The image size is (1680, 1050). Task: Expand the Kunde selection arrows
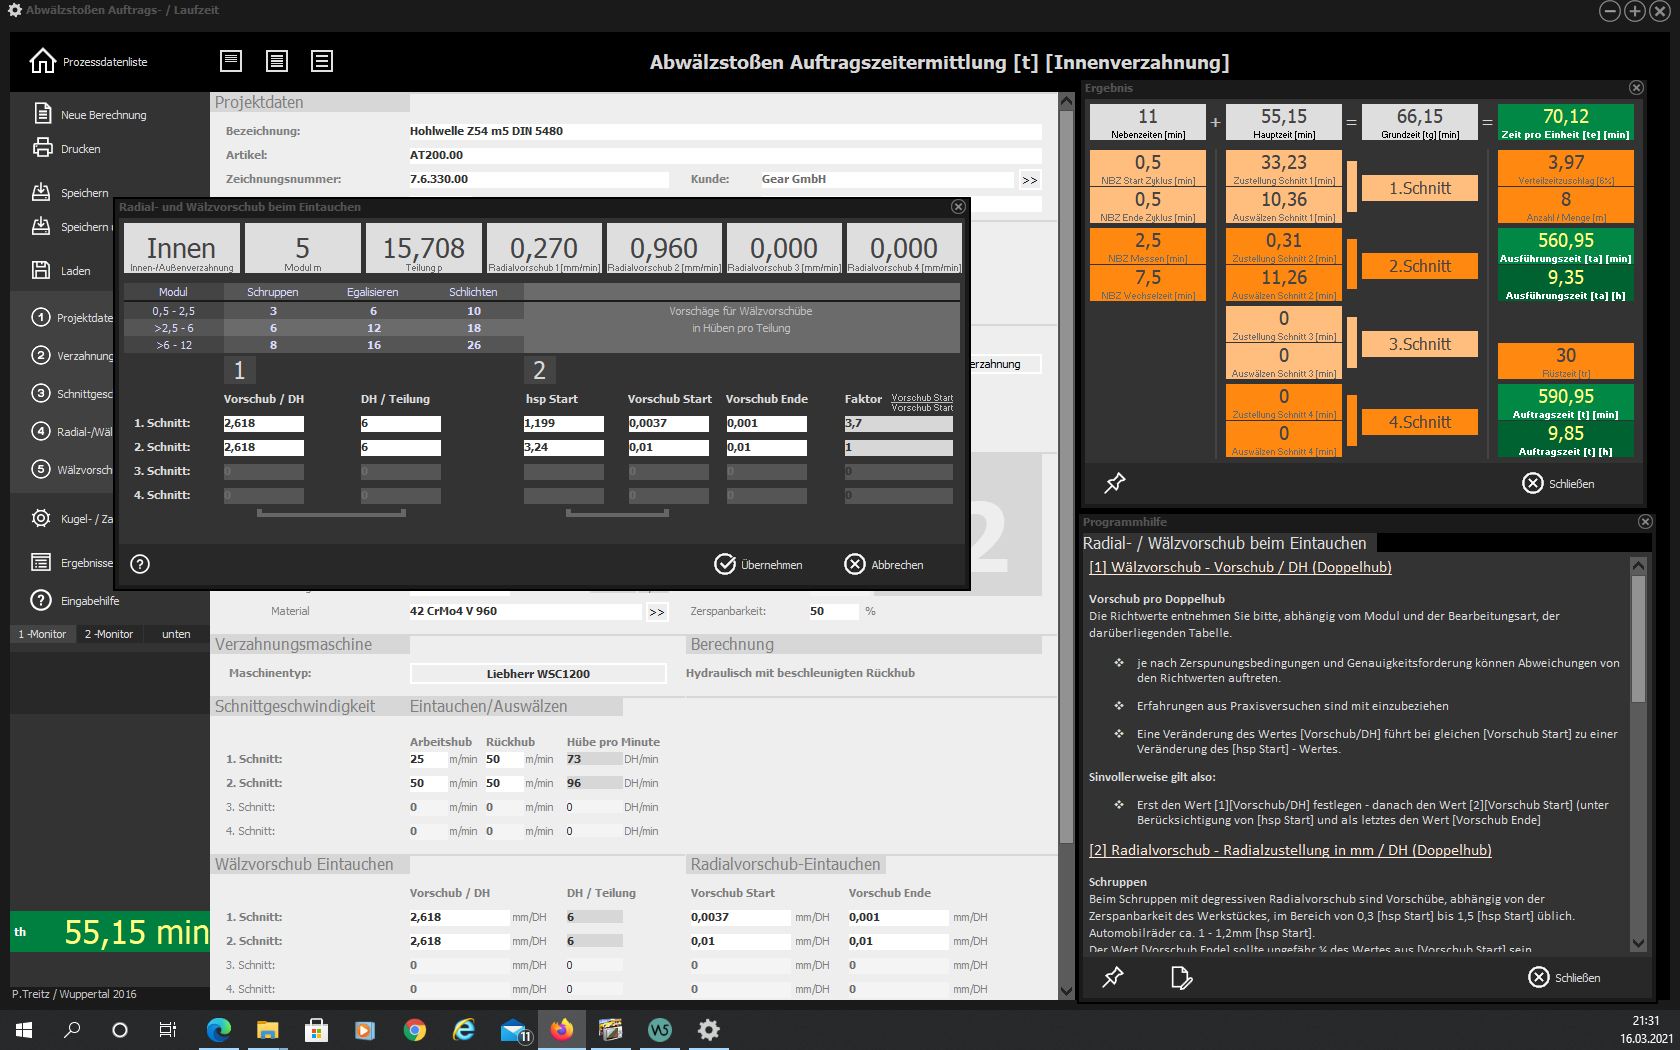coord(1029,180)
